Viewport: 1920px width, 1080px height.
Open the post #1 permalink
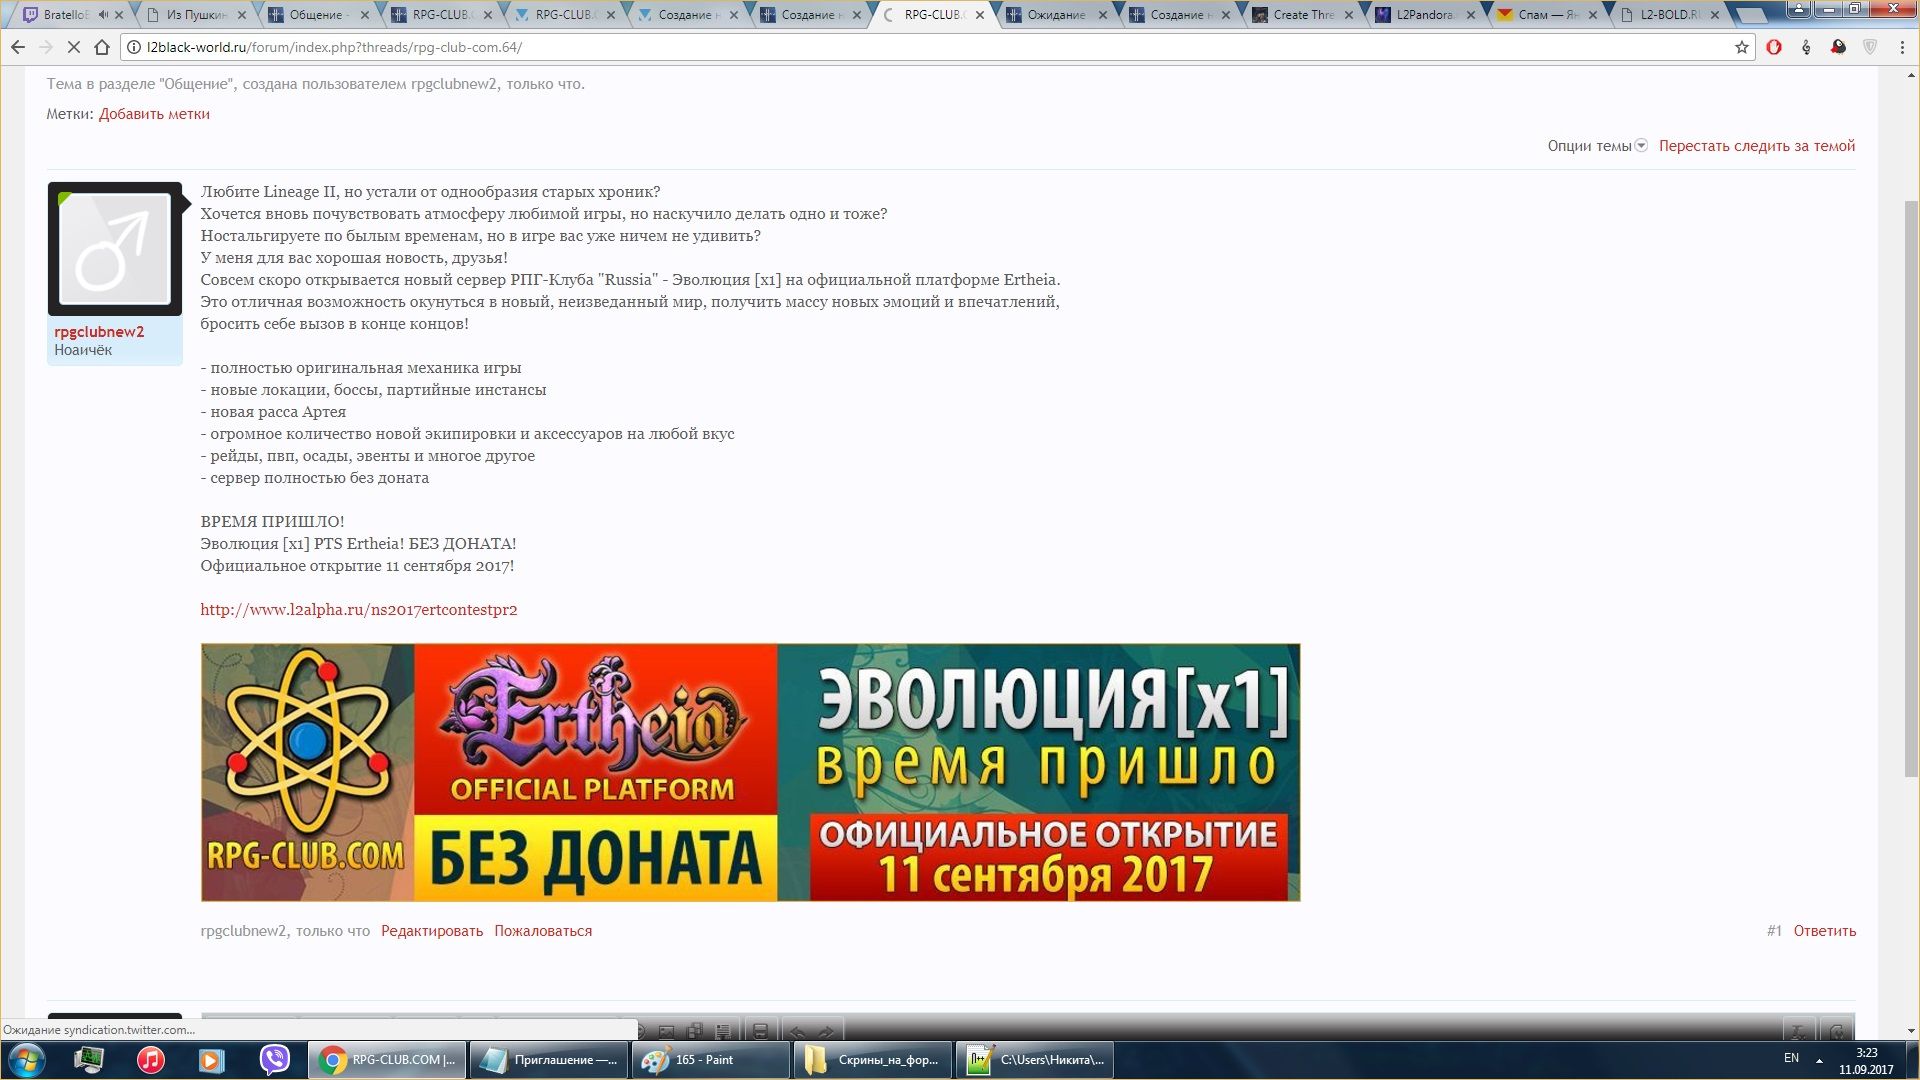1774,931
